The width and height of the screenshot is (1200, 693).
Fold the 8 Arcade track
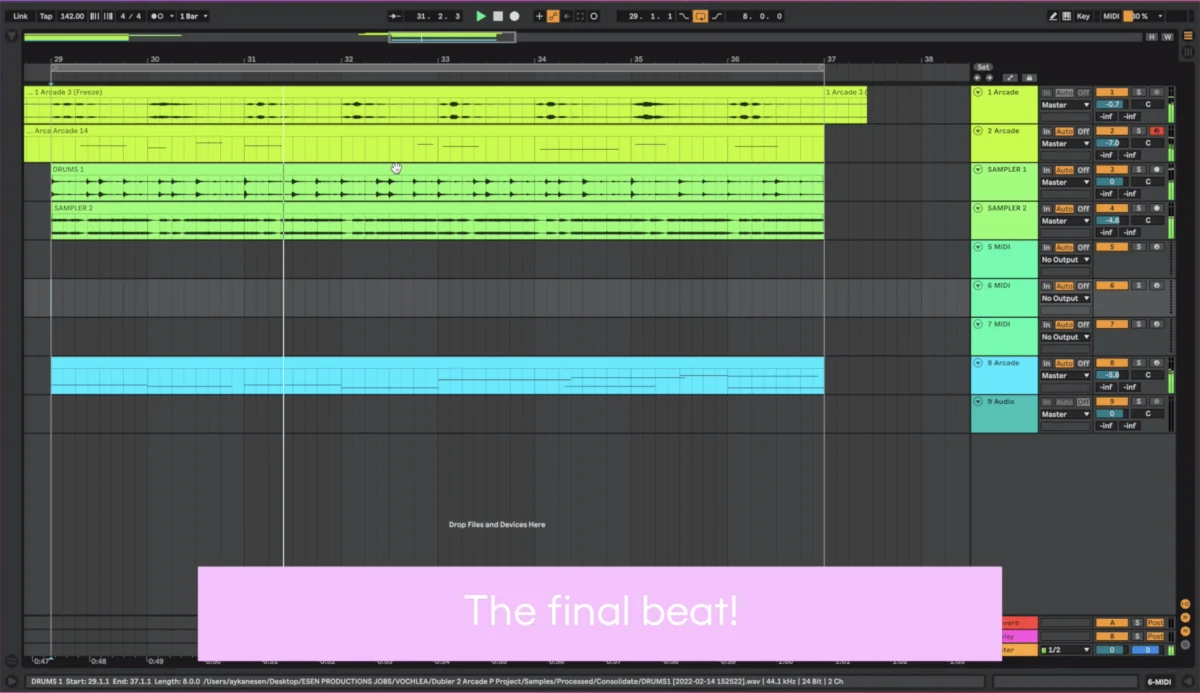pyautogui.click(x=978, y=363)
